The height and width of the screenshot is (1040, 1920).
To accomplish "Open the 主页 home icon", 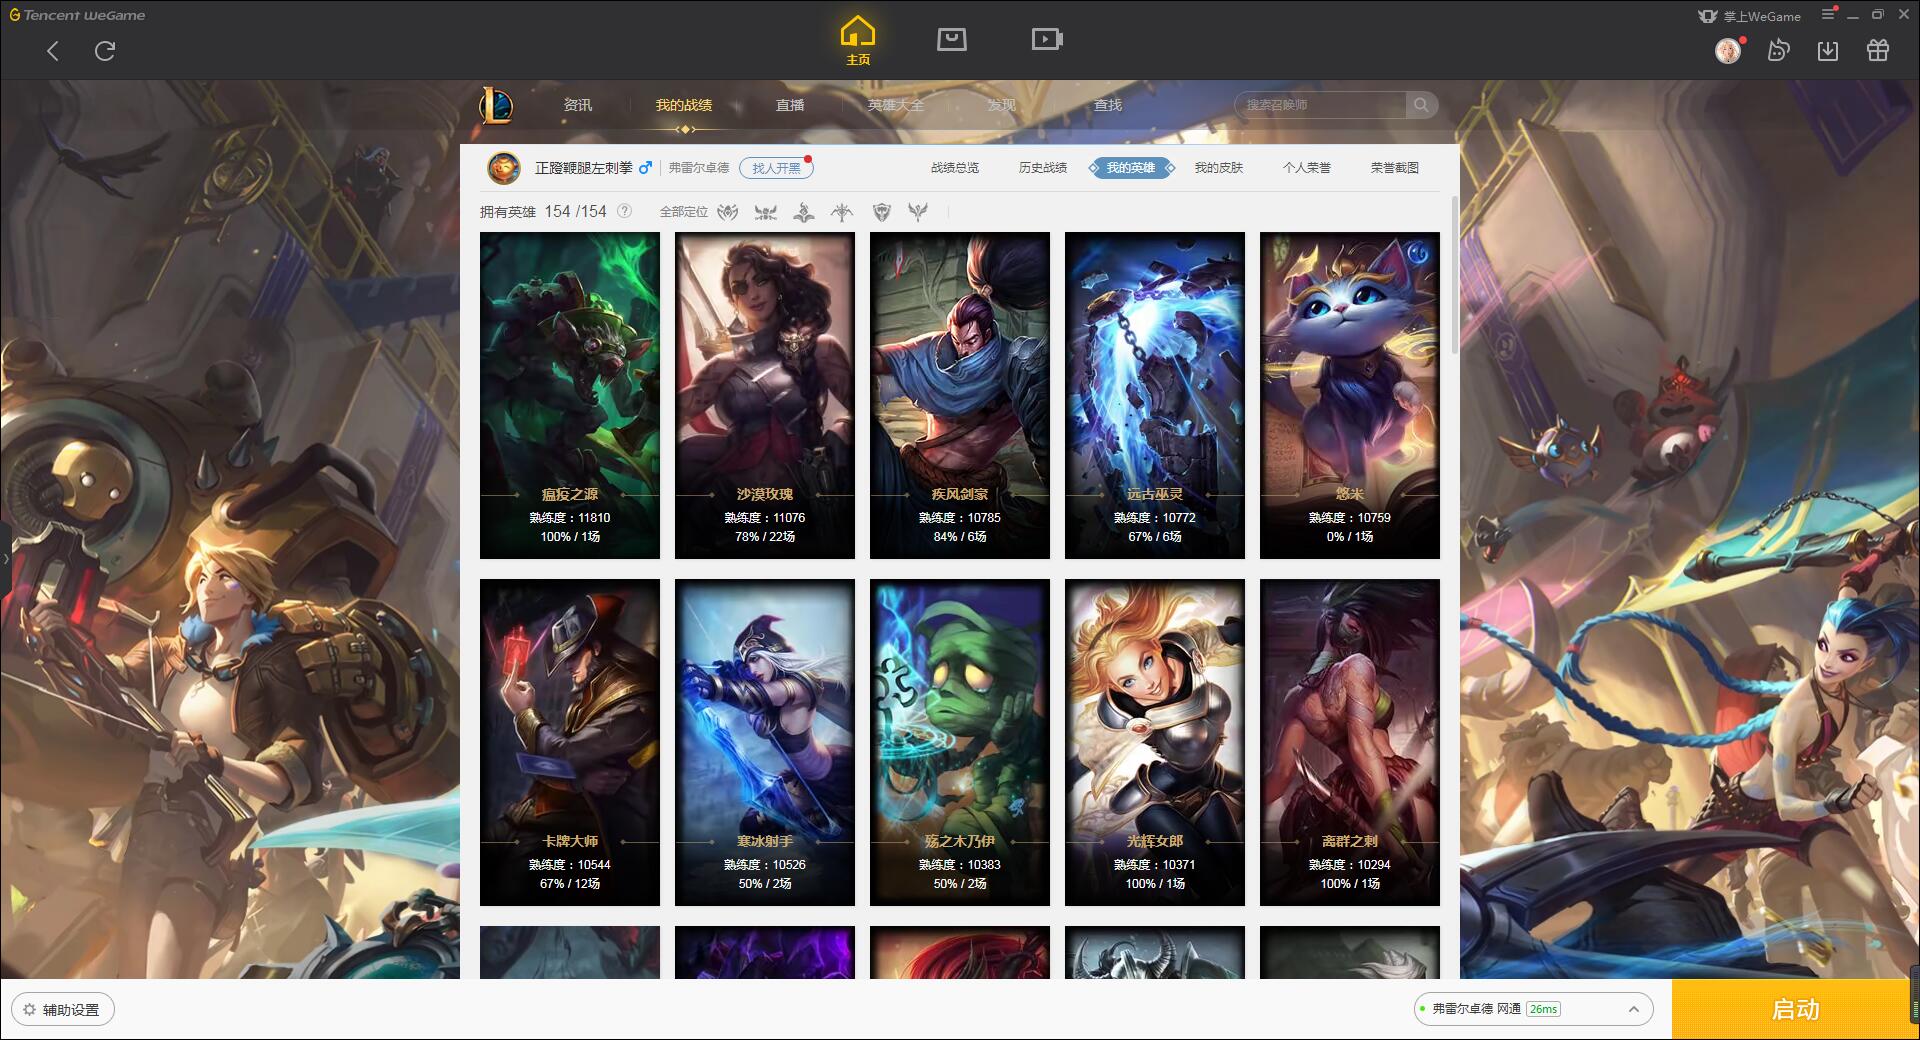I will [857, 41].
